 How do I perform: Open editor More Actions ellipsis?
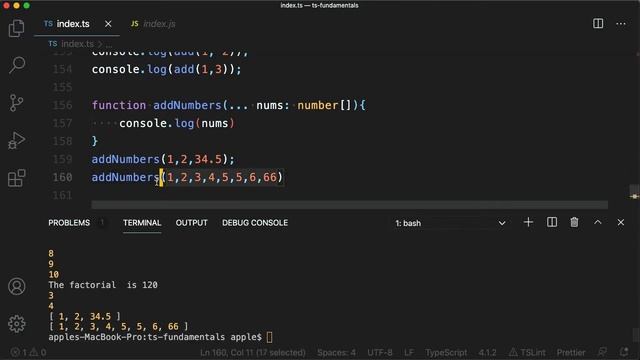[x=621, y=24]
